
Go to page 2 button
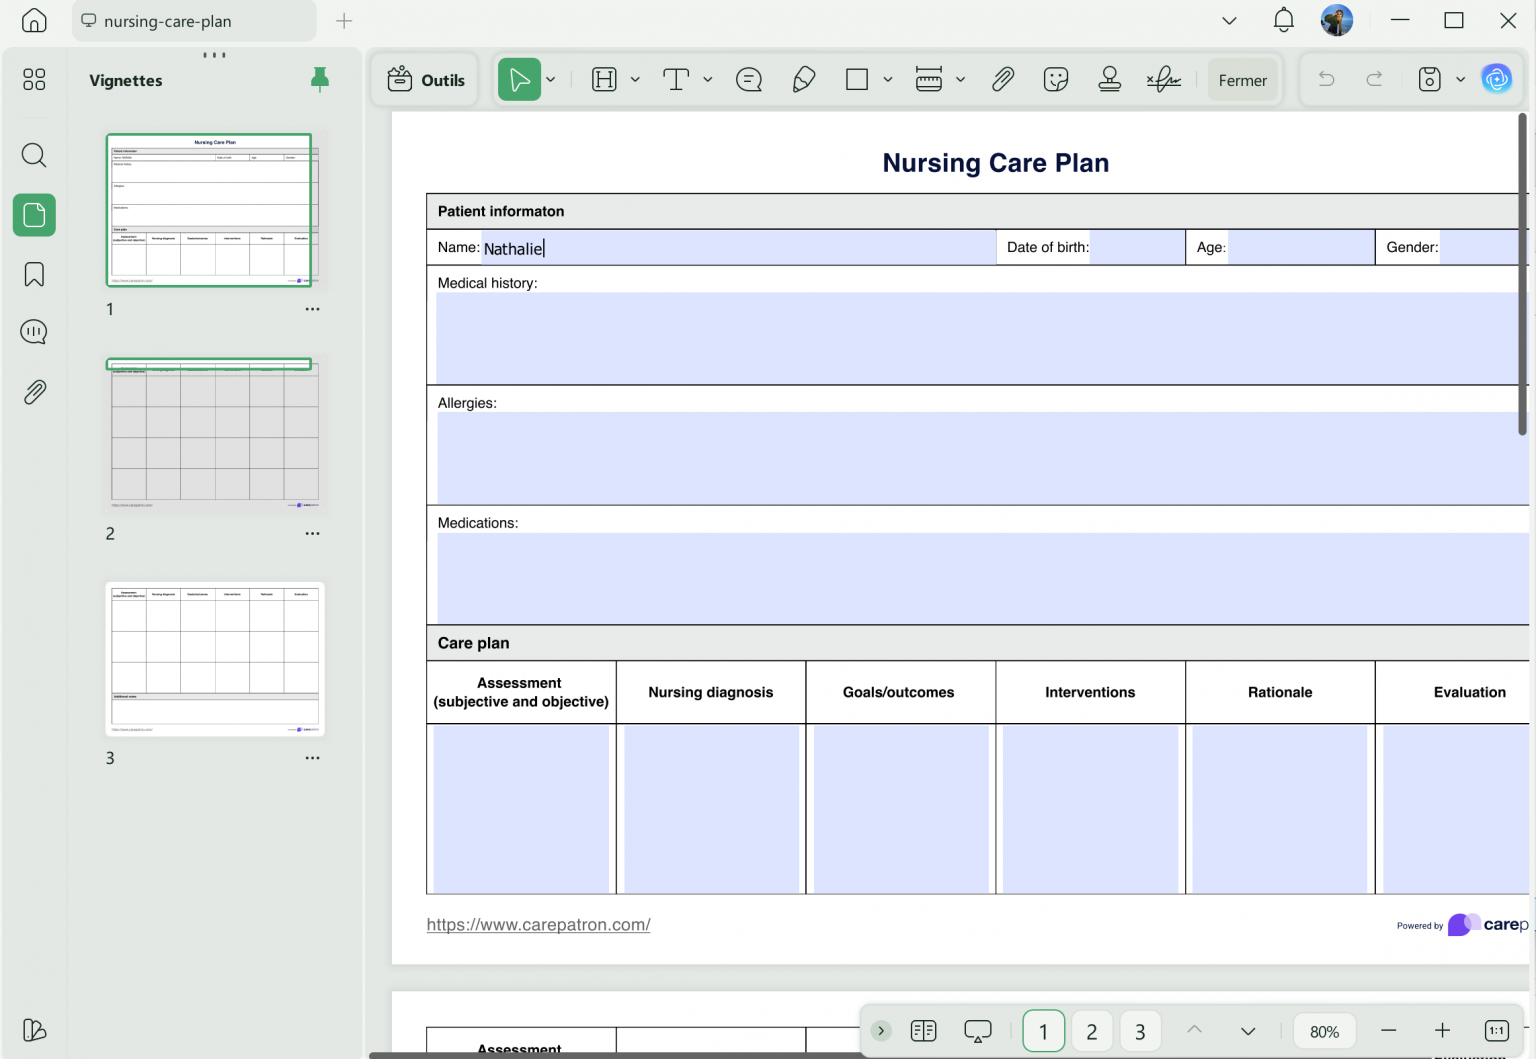(1092, 1031)
